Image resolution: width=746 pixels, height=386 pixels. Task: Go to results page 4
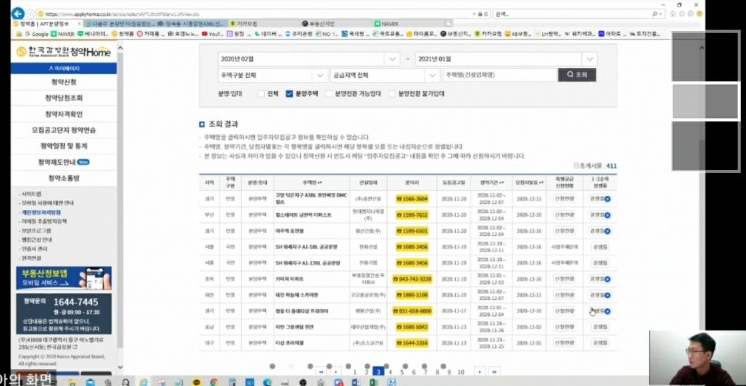pos(390,372)
